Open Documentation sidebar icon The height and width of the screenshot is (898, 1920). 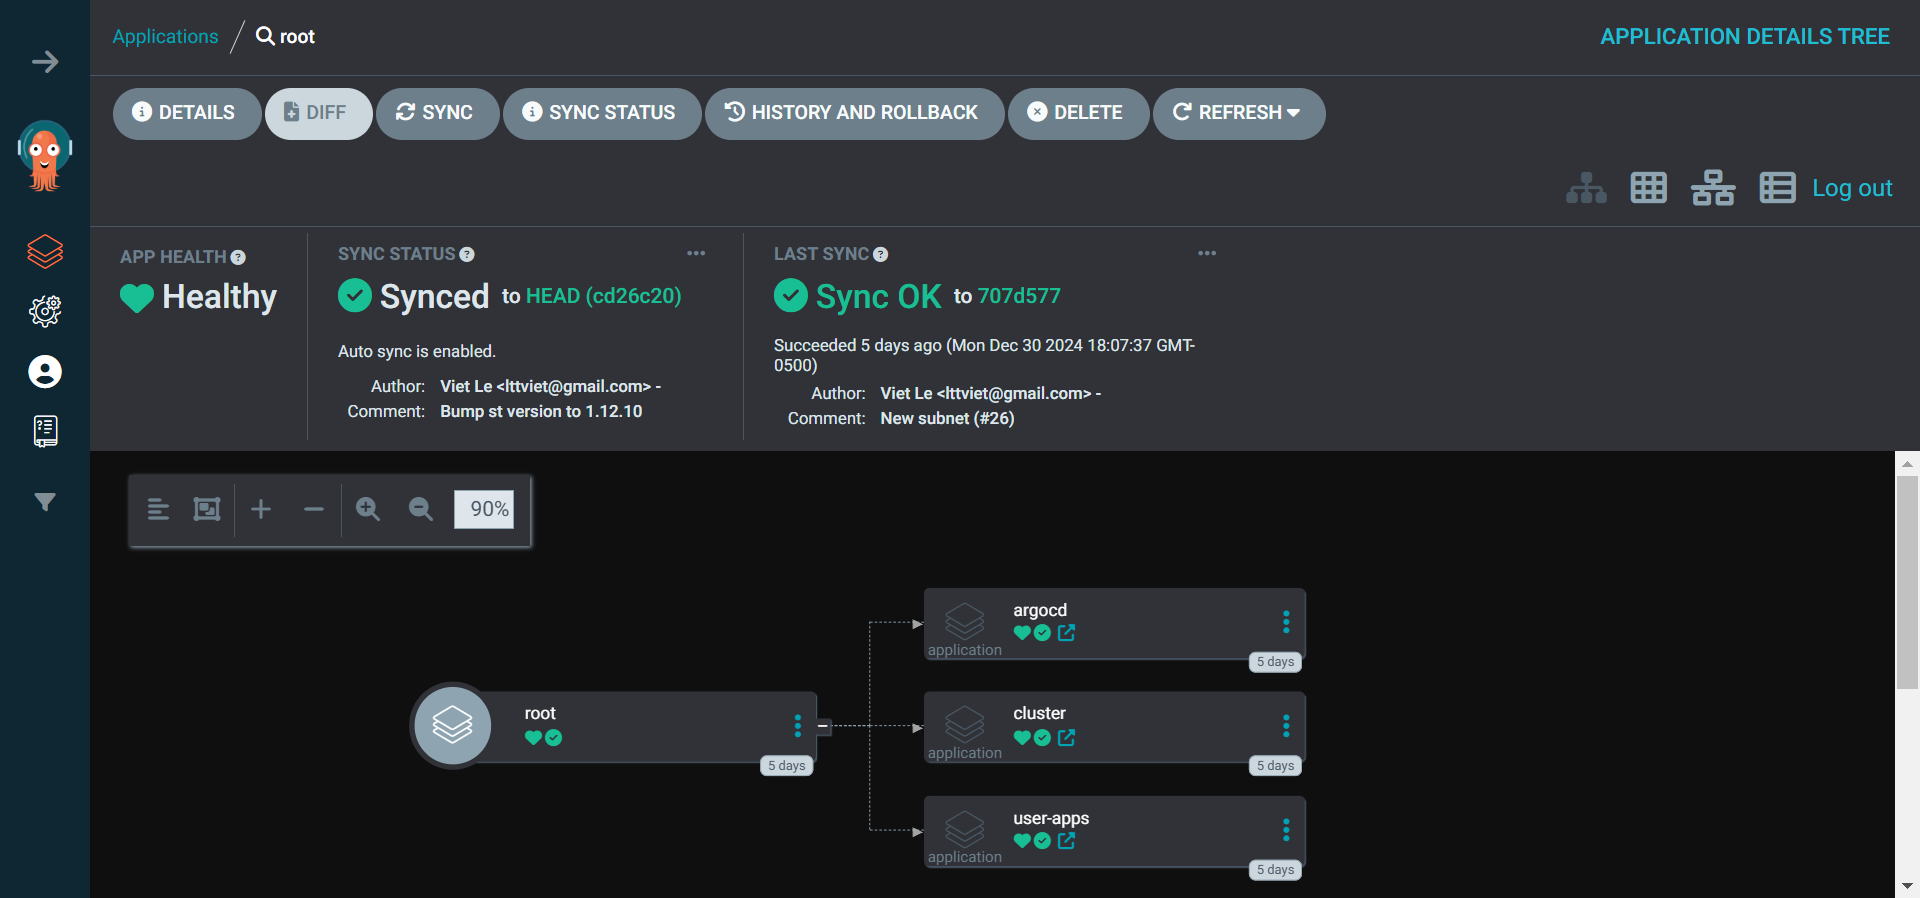[45, 431]
